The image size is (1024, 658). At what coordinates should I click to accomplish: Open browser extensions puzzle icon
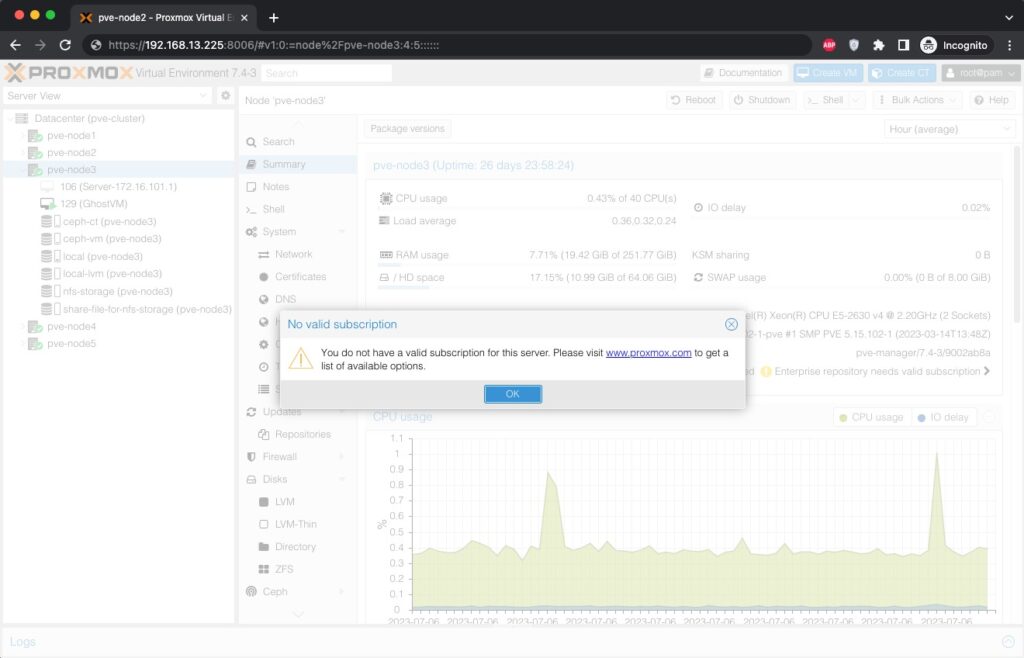878,45
